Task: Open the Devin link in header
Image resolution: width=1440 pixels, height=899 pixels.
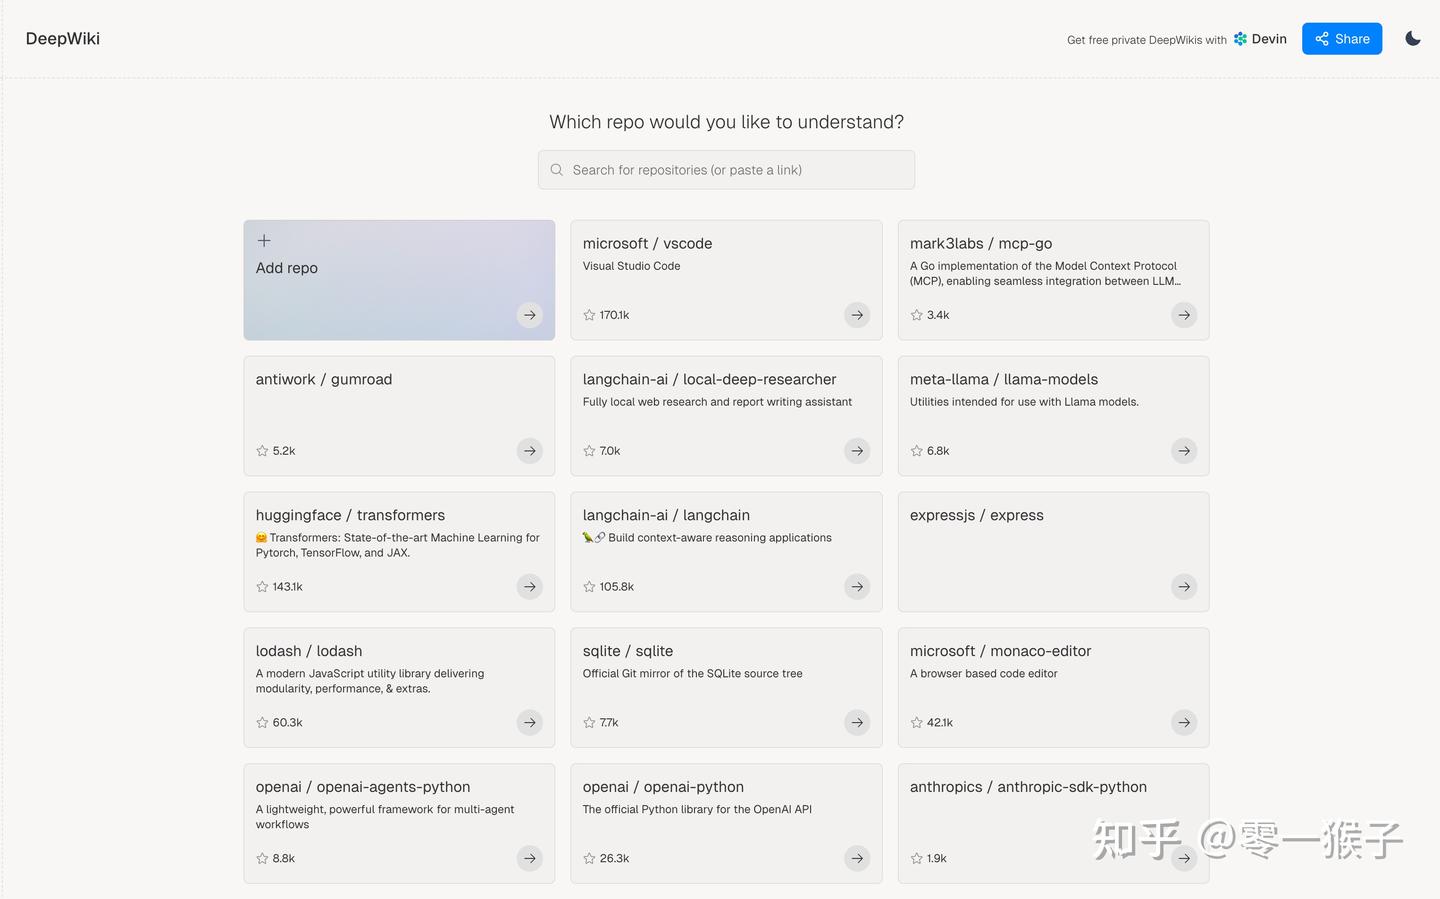Action: click(1260, 39)
